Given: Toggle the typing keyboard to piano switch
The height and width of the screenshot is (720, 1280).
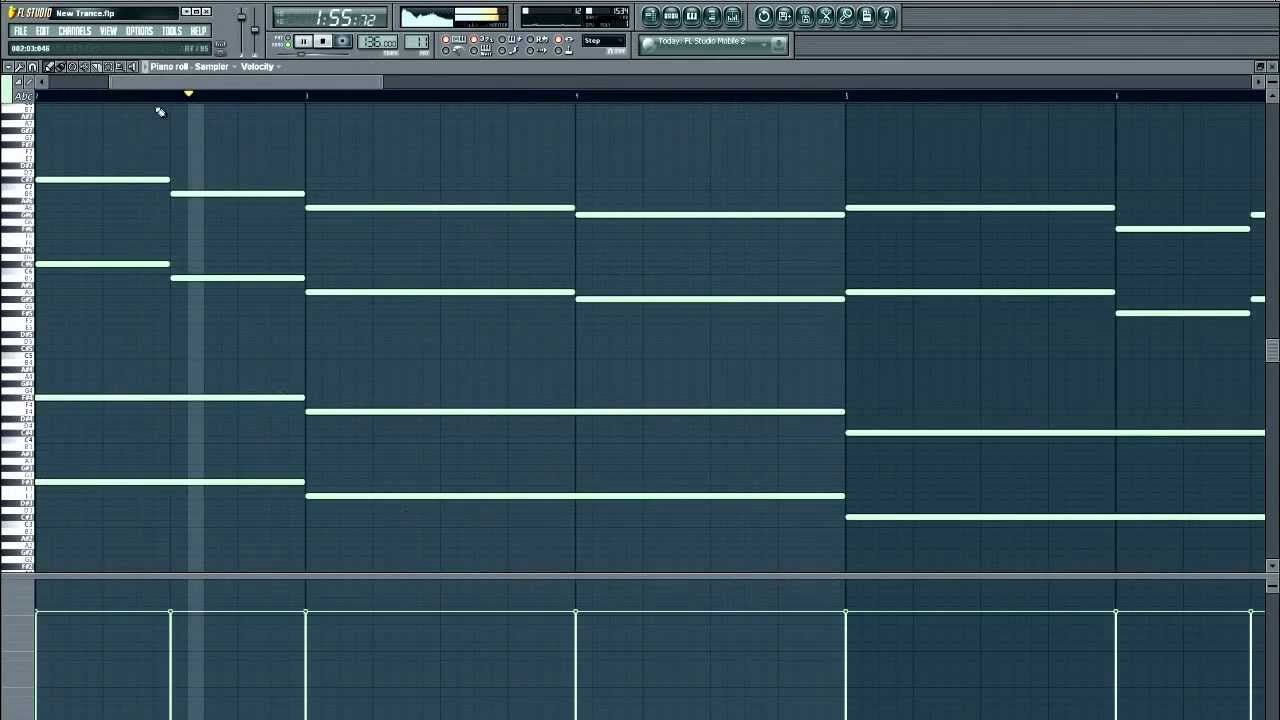Looking at the screenshot, I should (452, 39).
